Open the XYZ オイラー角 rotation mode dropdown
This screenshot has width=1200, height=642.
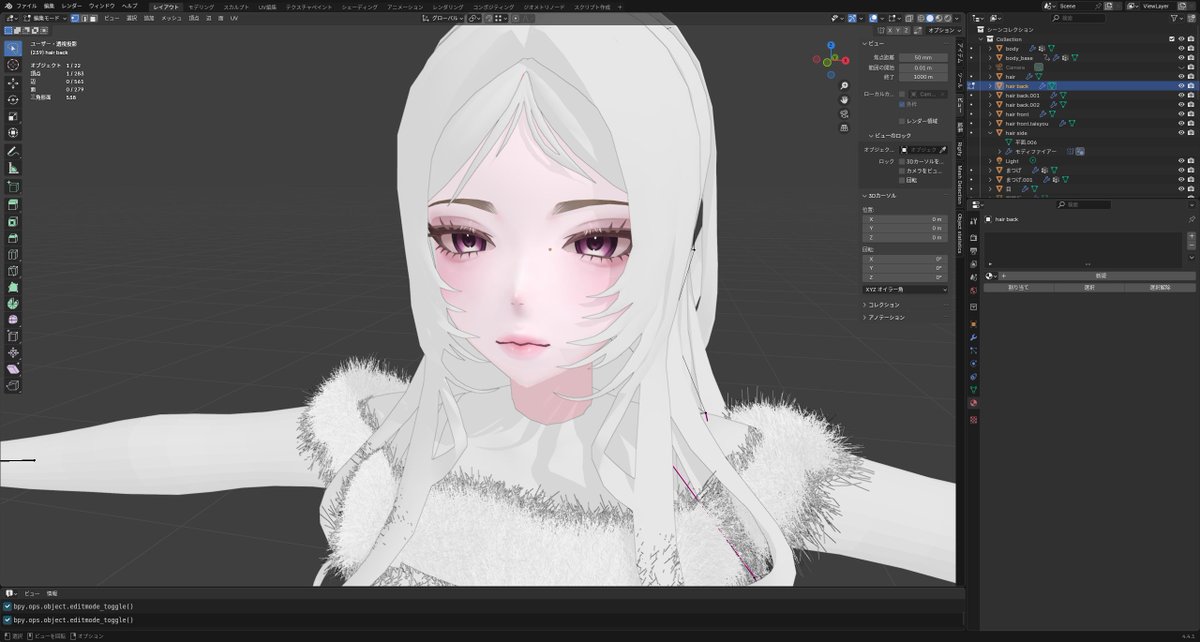click(905, 290)
